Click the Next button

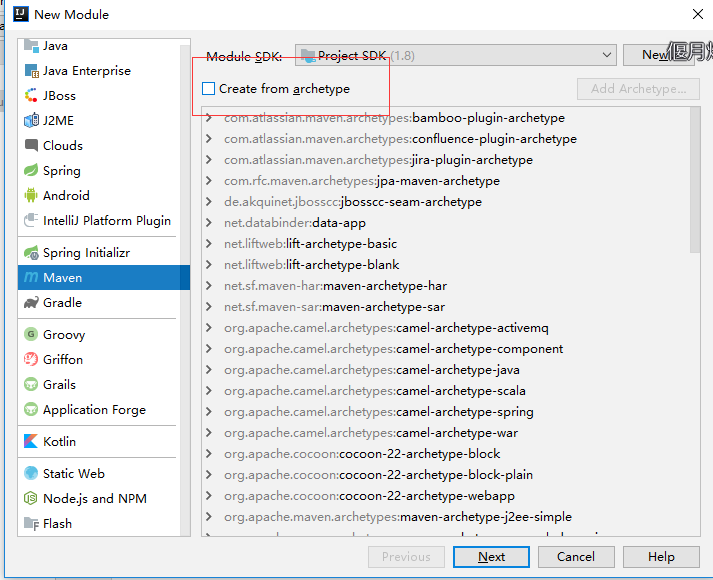point(491,557)
